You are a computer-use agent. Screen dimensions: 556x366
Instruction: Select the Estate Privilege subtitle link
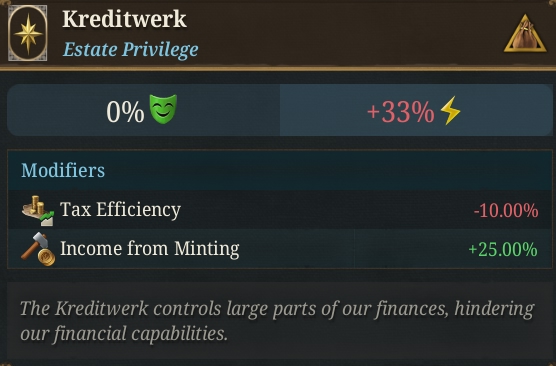pos(130,49)
